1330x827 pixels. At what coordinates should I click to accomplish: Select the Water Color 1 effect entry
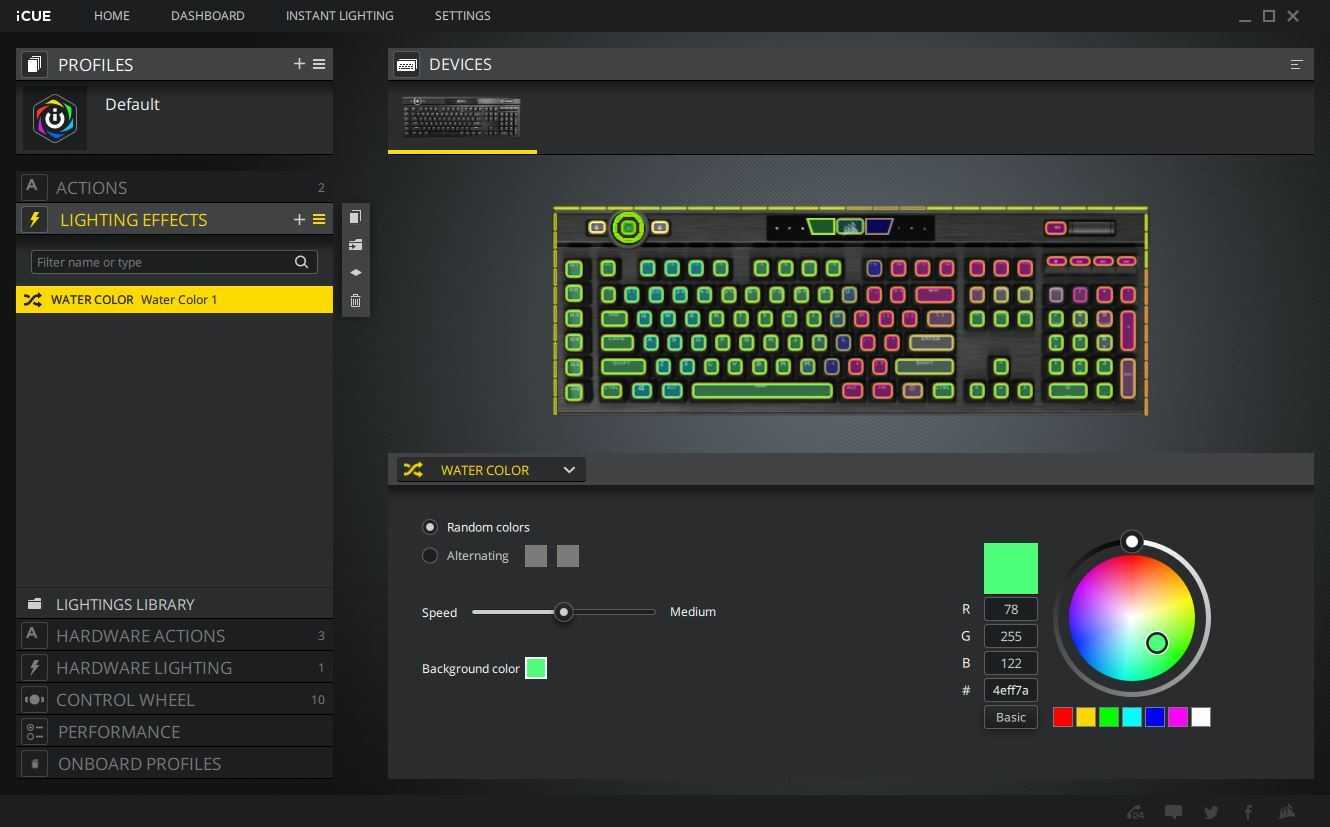click(x=174, y=300)
